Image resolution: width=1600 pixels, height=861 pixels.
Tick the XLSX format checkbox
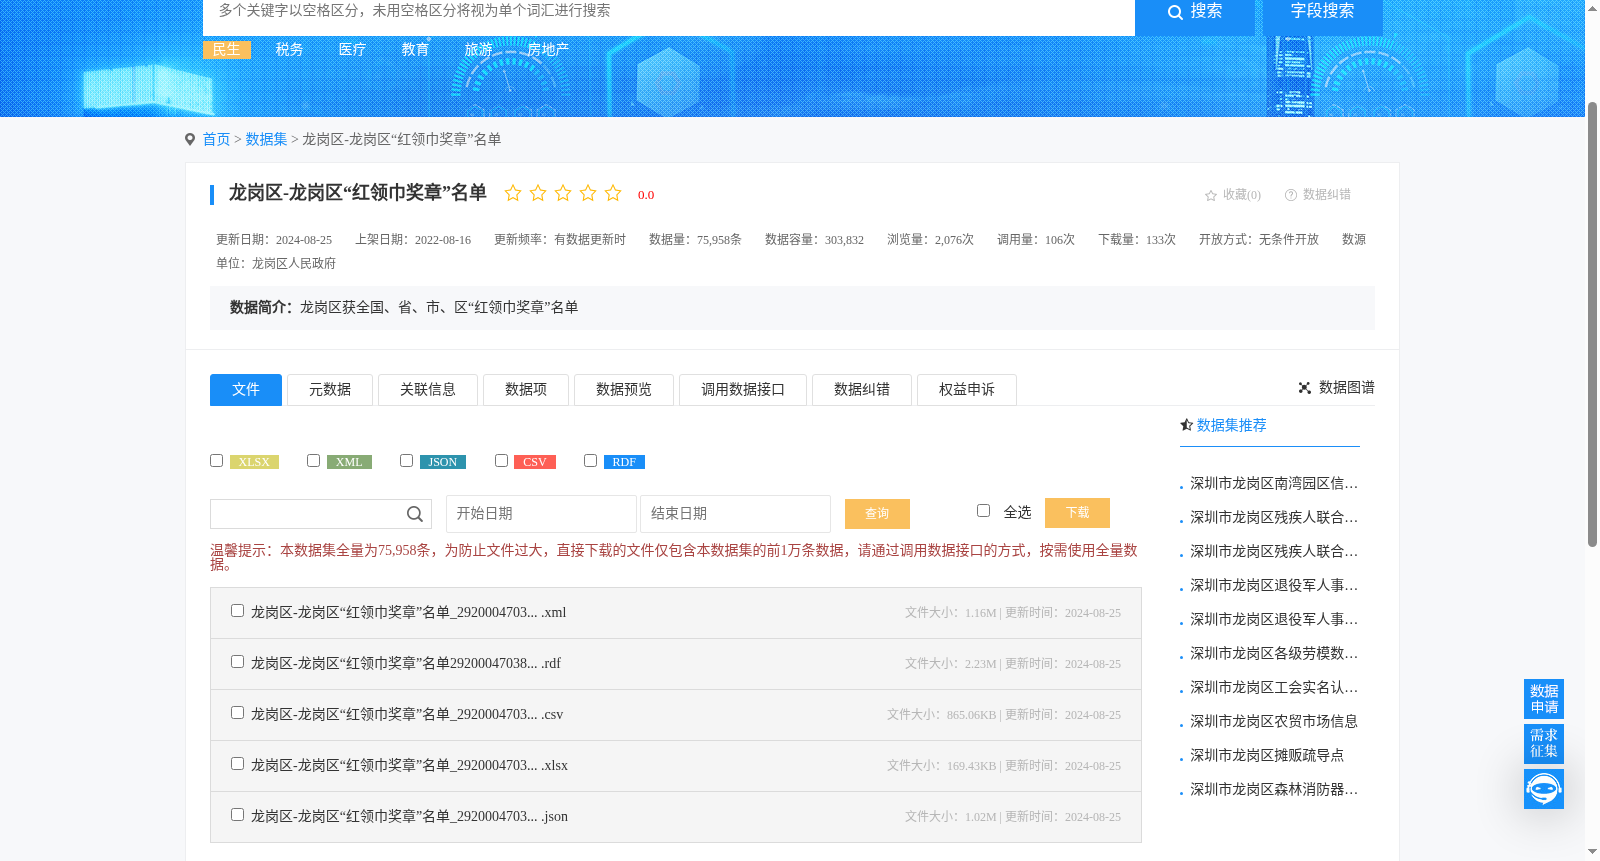216,460
